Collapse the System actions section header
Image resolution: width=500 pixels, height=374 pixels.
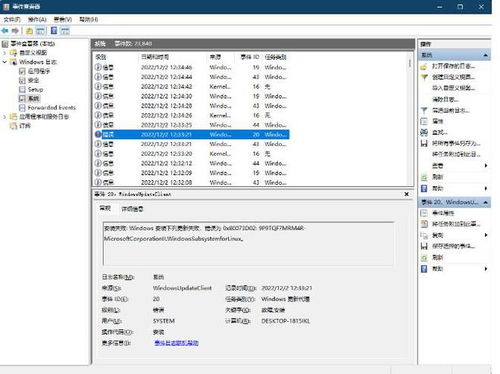[486, 55]
